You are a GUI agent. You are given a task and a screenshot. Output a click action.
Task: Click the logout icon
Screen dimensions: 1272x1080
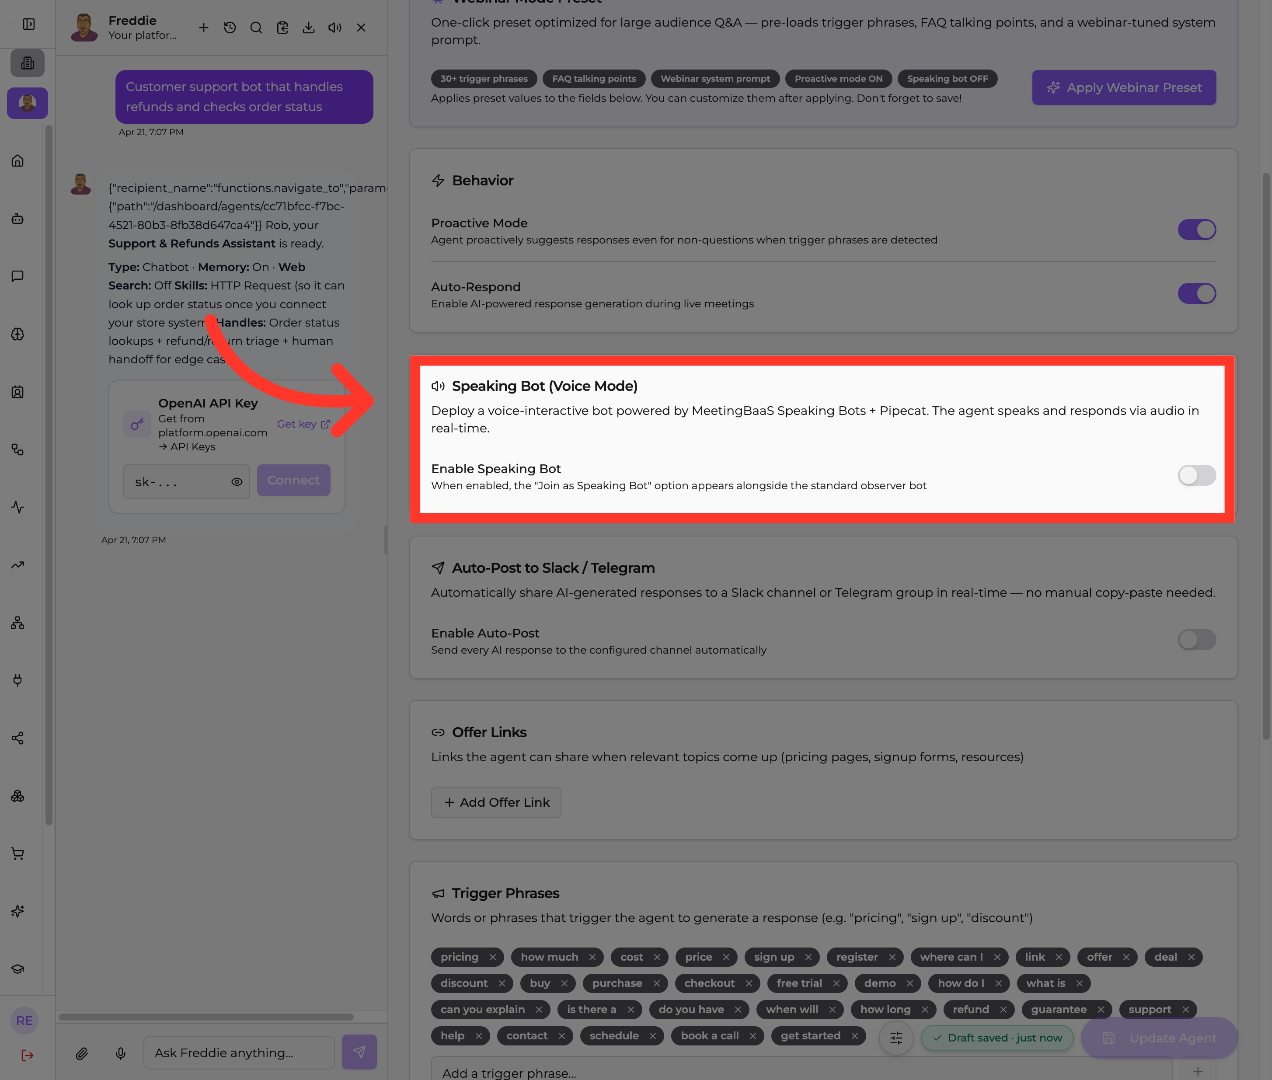(x=27, y=1055)
